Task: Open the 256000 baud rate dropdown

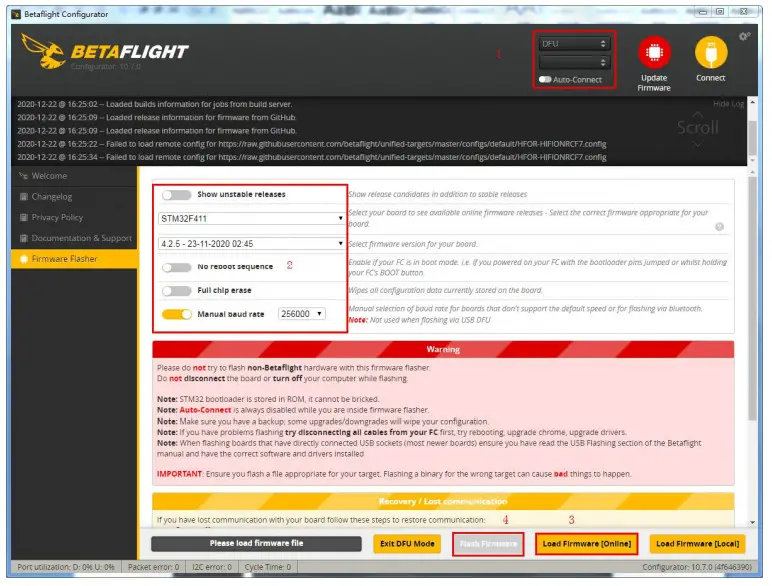Action: 302,314
